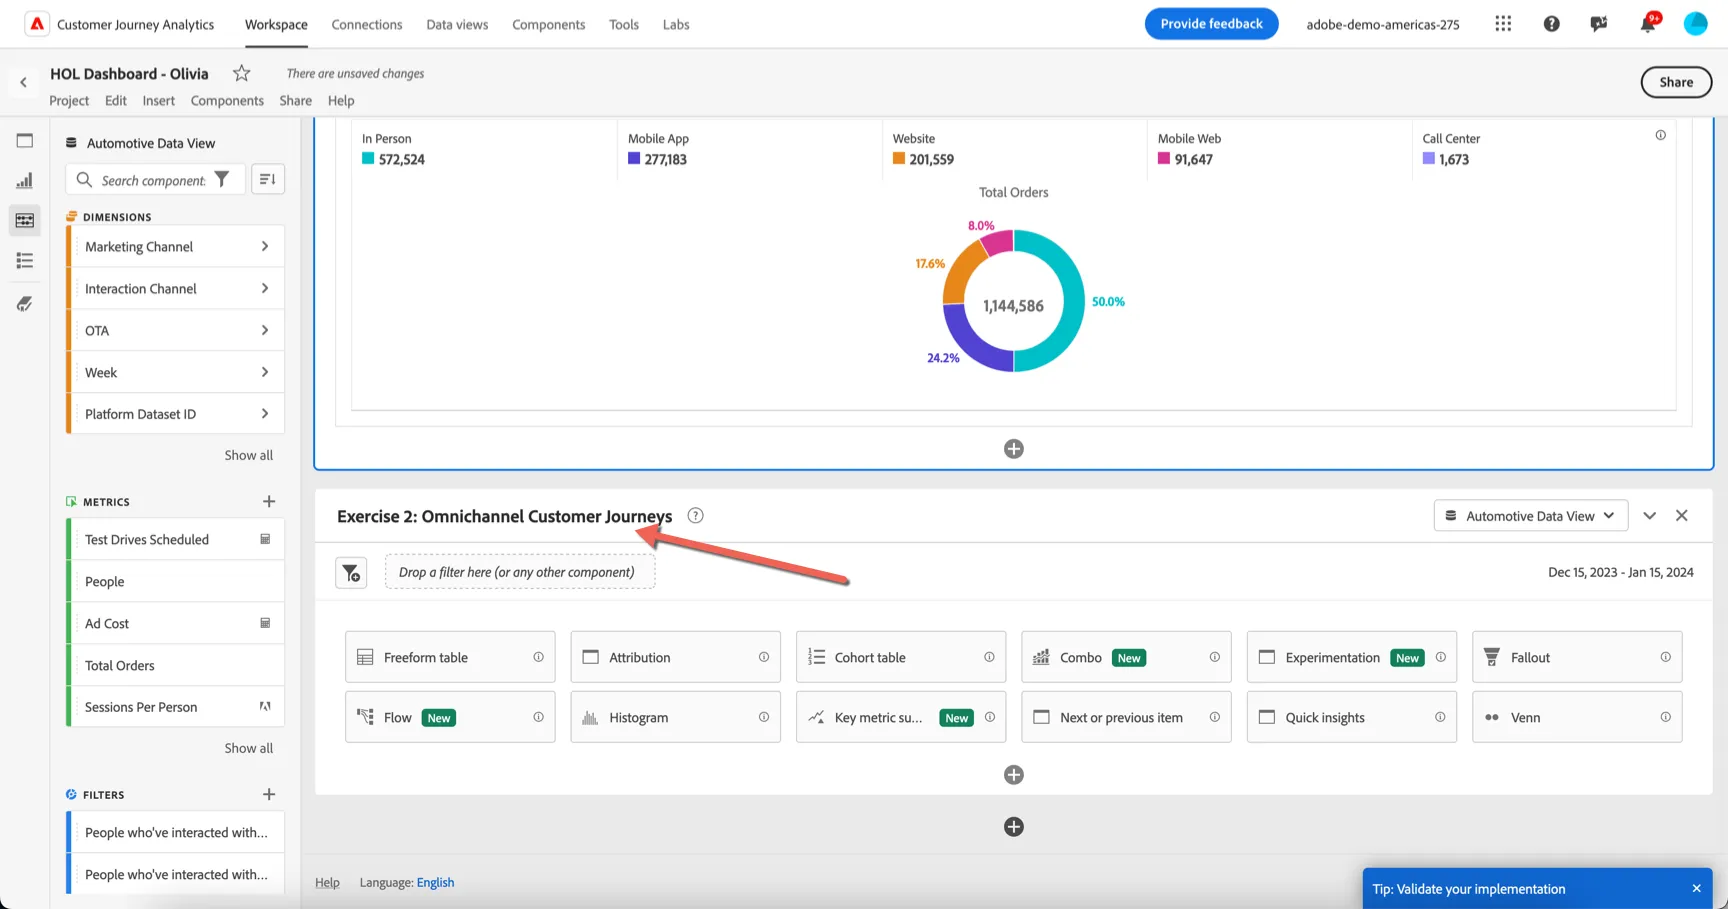Add a blank panel with bottom plus icon
1728x909 pixels.
tap(1013, 827)
